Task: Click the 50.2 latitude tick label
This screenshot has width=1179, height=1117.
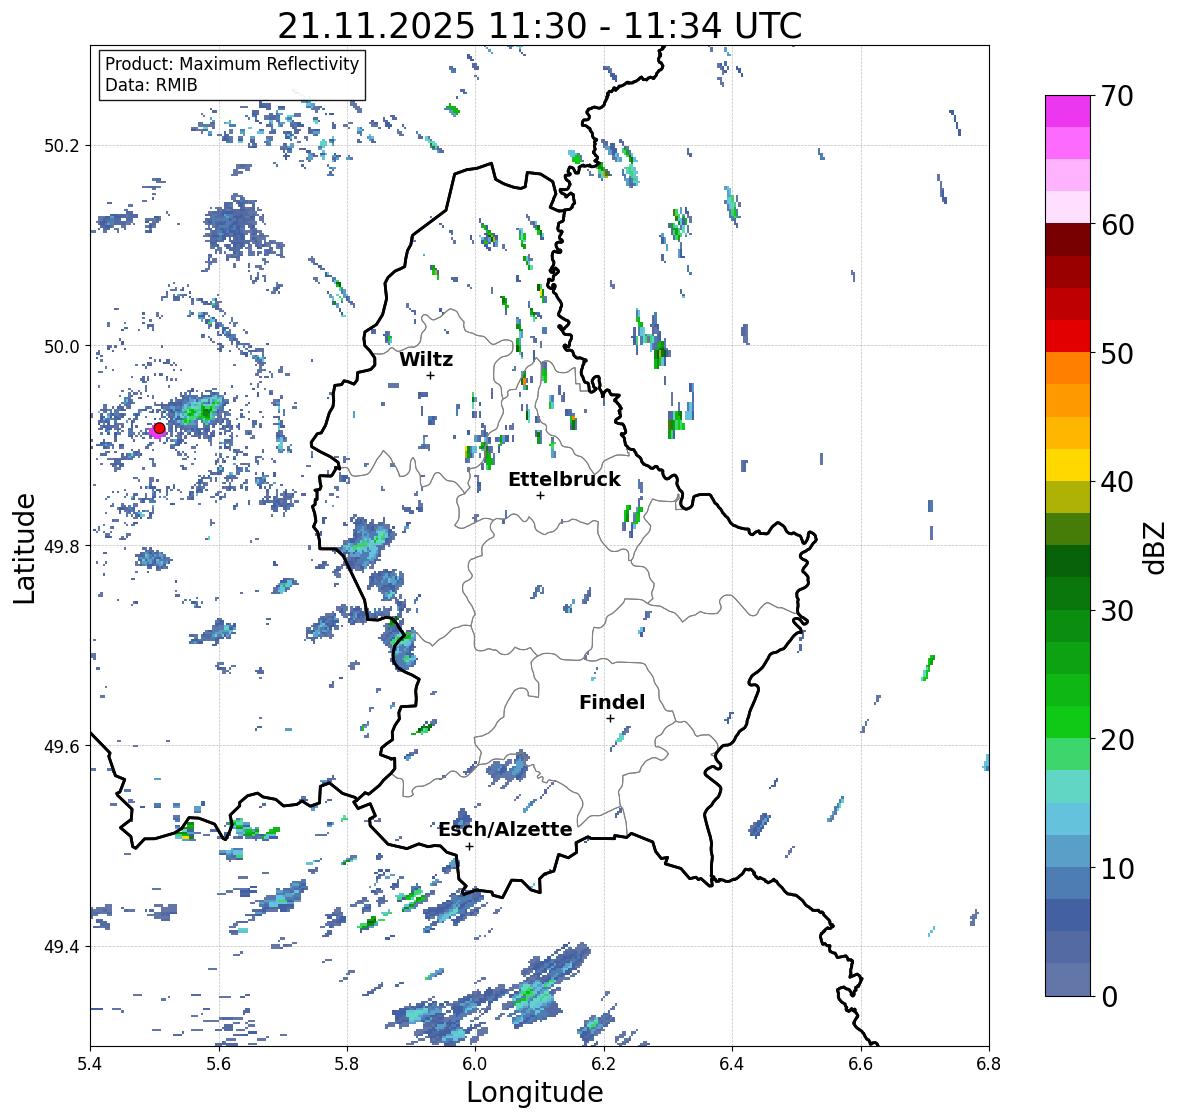Action: click(x=61, y=146)
